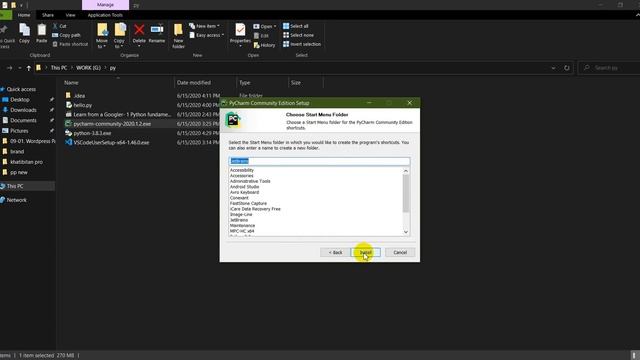Viewport: 640px width, 360px height.
Task: Select the Learn from a Googler file
Action: tap(122, 115)
